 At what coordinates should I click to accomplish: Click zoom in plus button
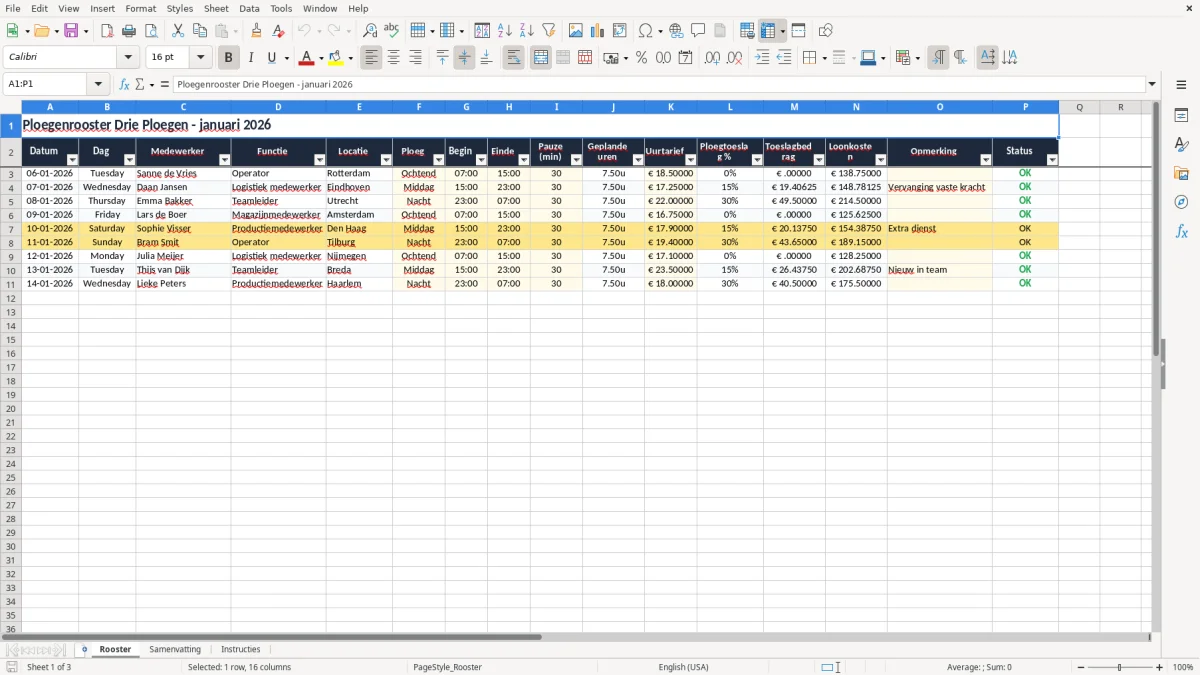coord(1160,667)
